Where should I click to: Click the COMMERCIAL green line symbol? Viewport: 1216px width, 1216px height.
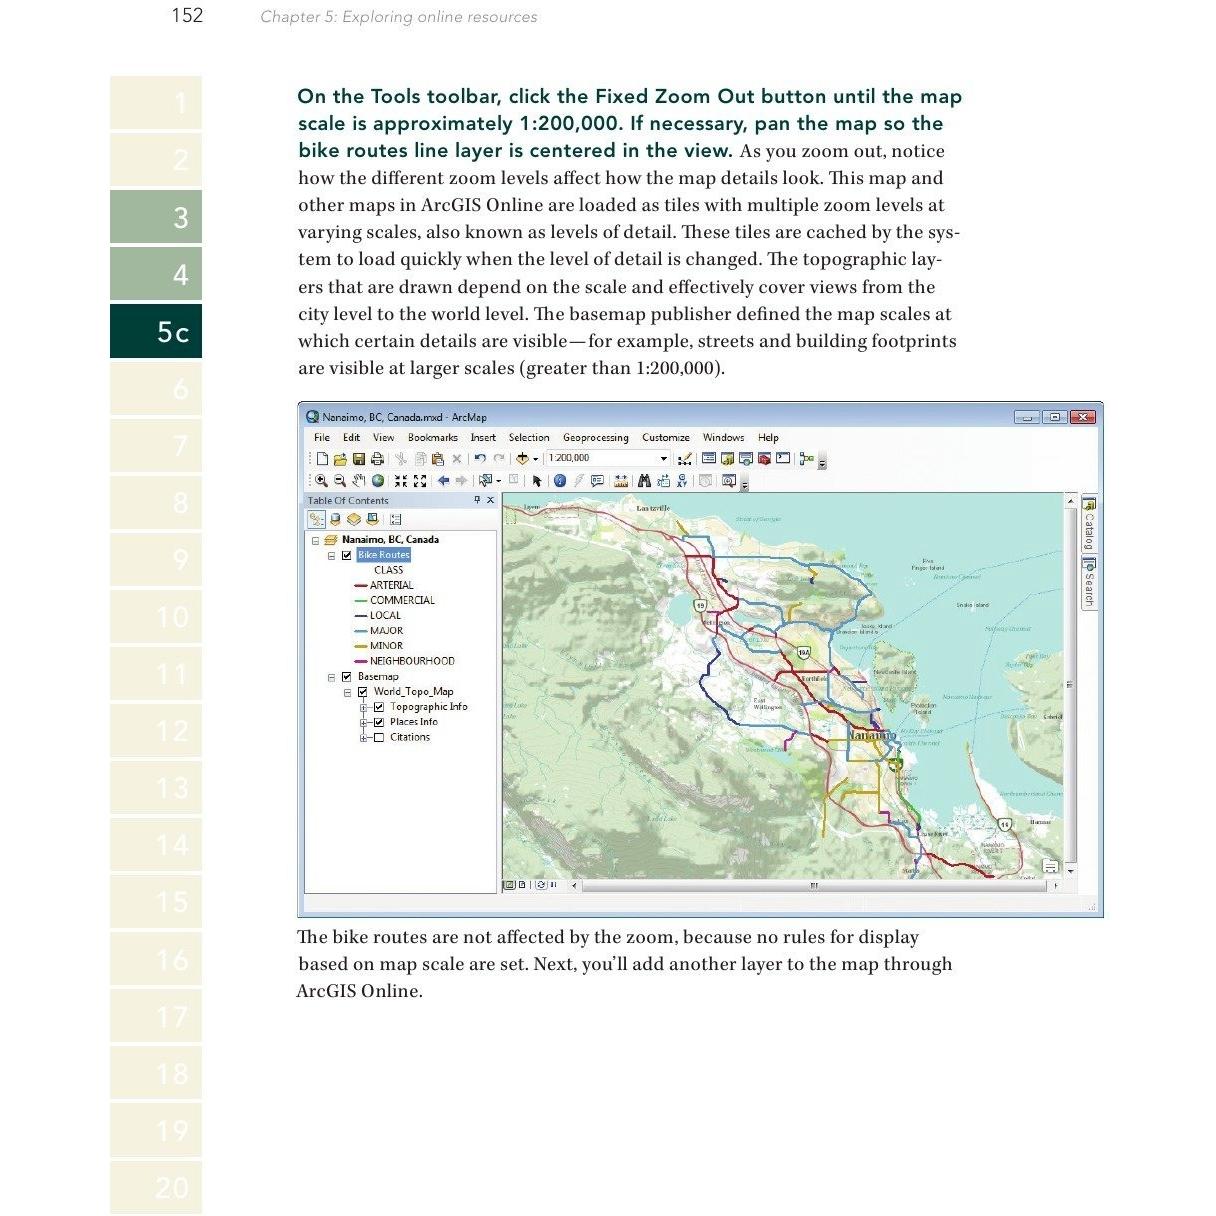360,601
